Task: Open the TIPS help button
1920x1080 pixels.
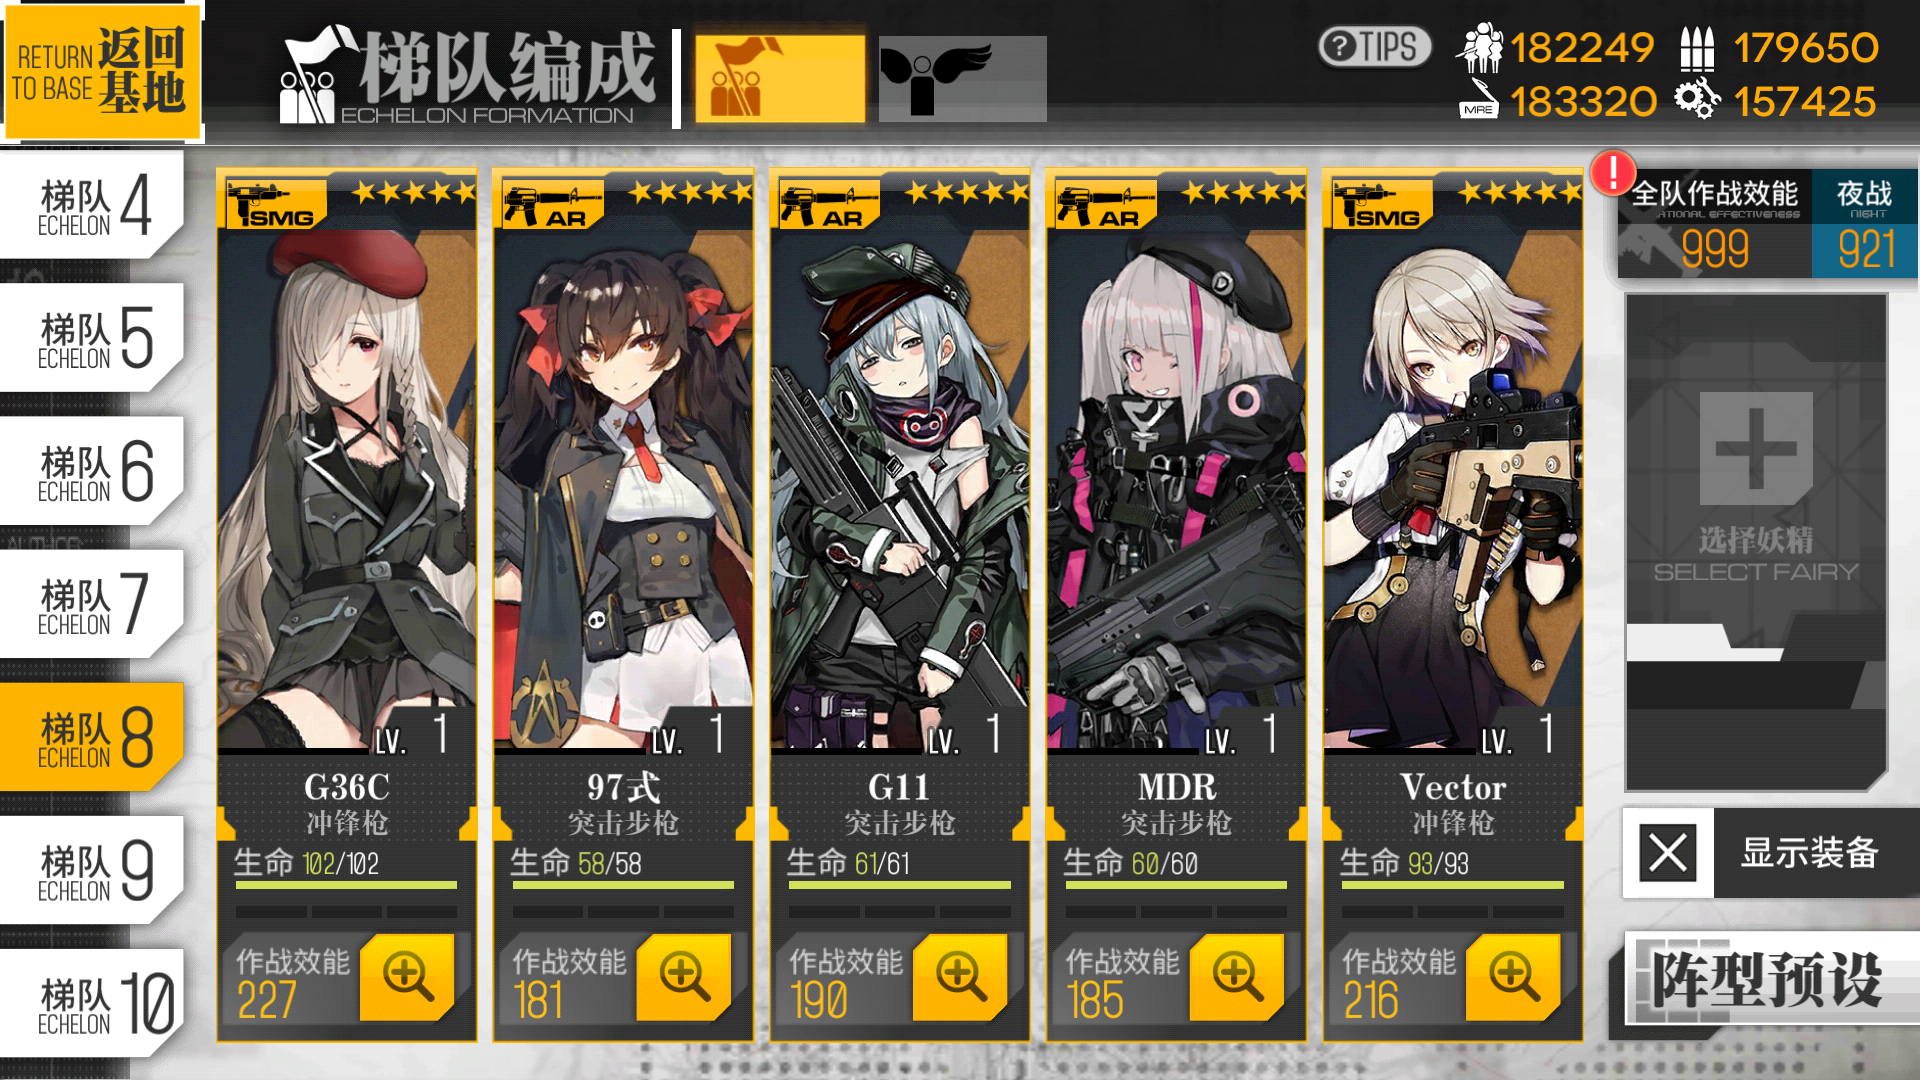Action: pos(1375,47)
